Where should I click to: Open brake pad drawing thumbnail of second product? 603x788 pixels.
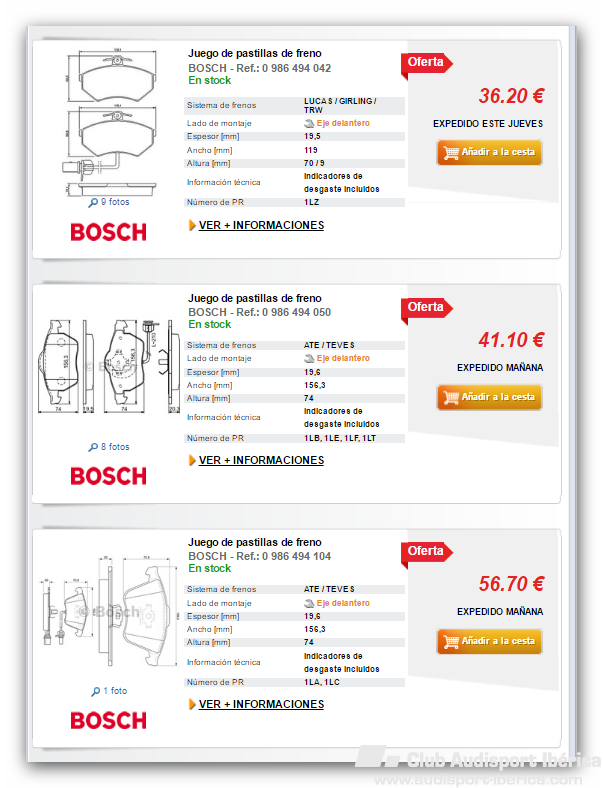pyautogui.click(x=108, y=366)
